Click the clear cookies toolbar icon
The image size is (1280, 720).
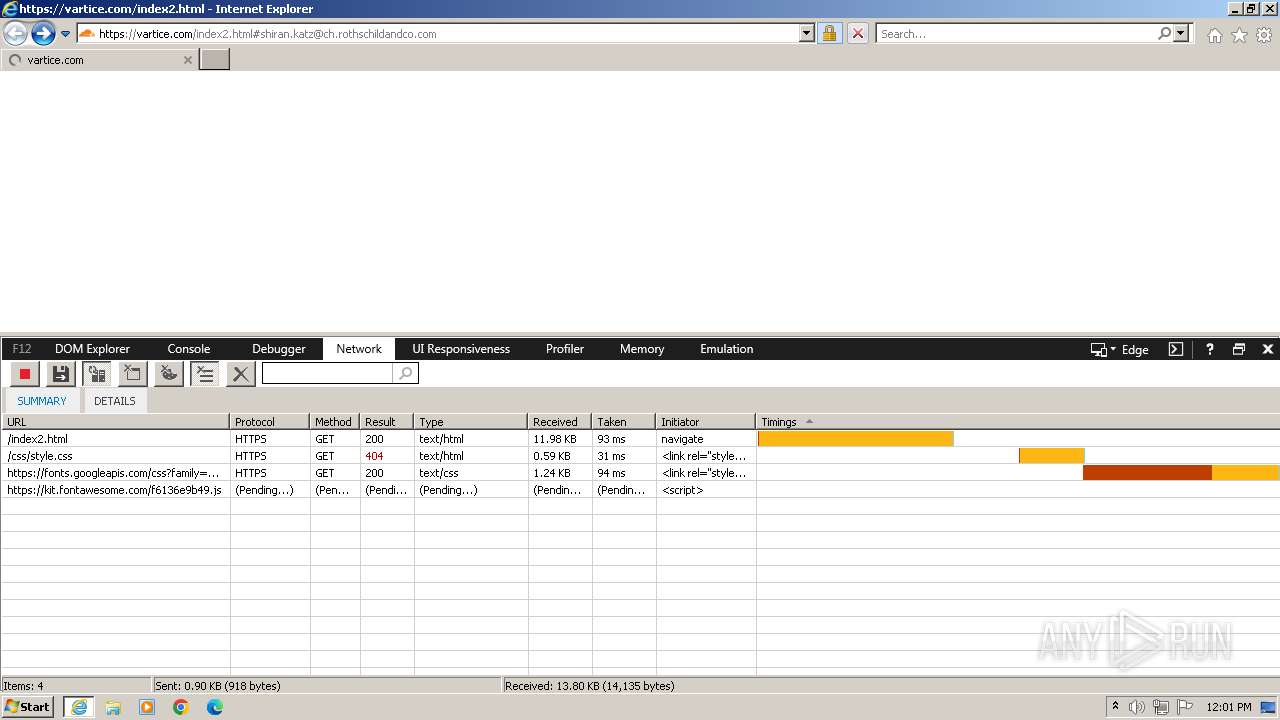pyautogui.click(x=169, y=374)
